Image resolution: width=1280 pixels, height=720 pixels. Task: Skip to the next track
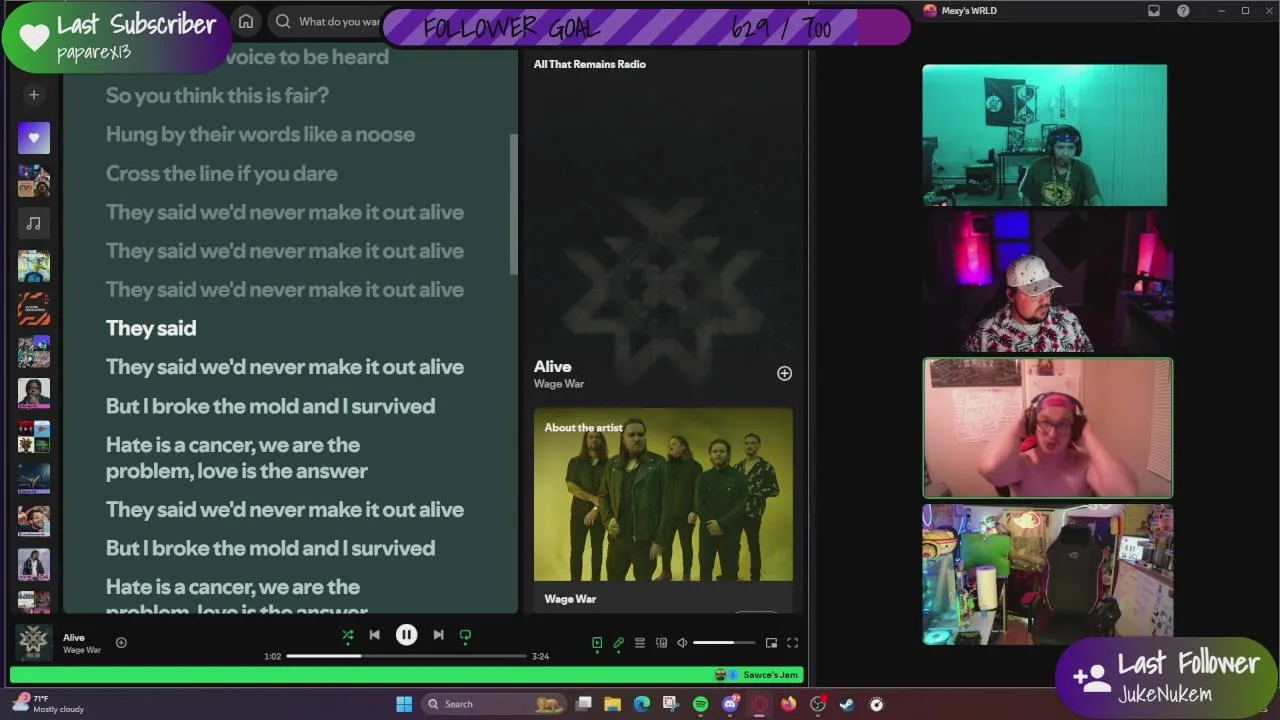[x=438, y=635]
